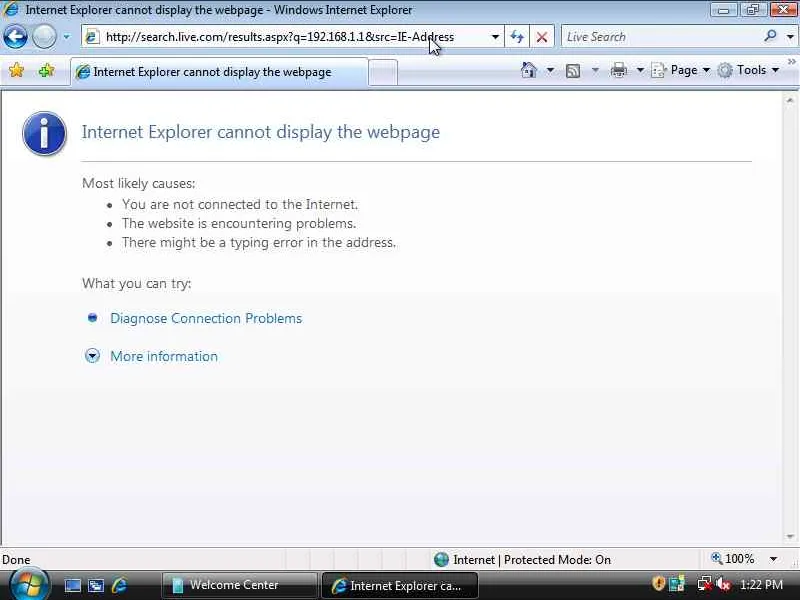Viewport: 800px width, 600px height.
Task: Select Internet Explorer taskbar button
Action: point(400,585)
